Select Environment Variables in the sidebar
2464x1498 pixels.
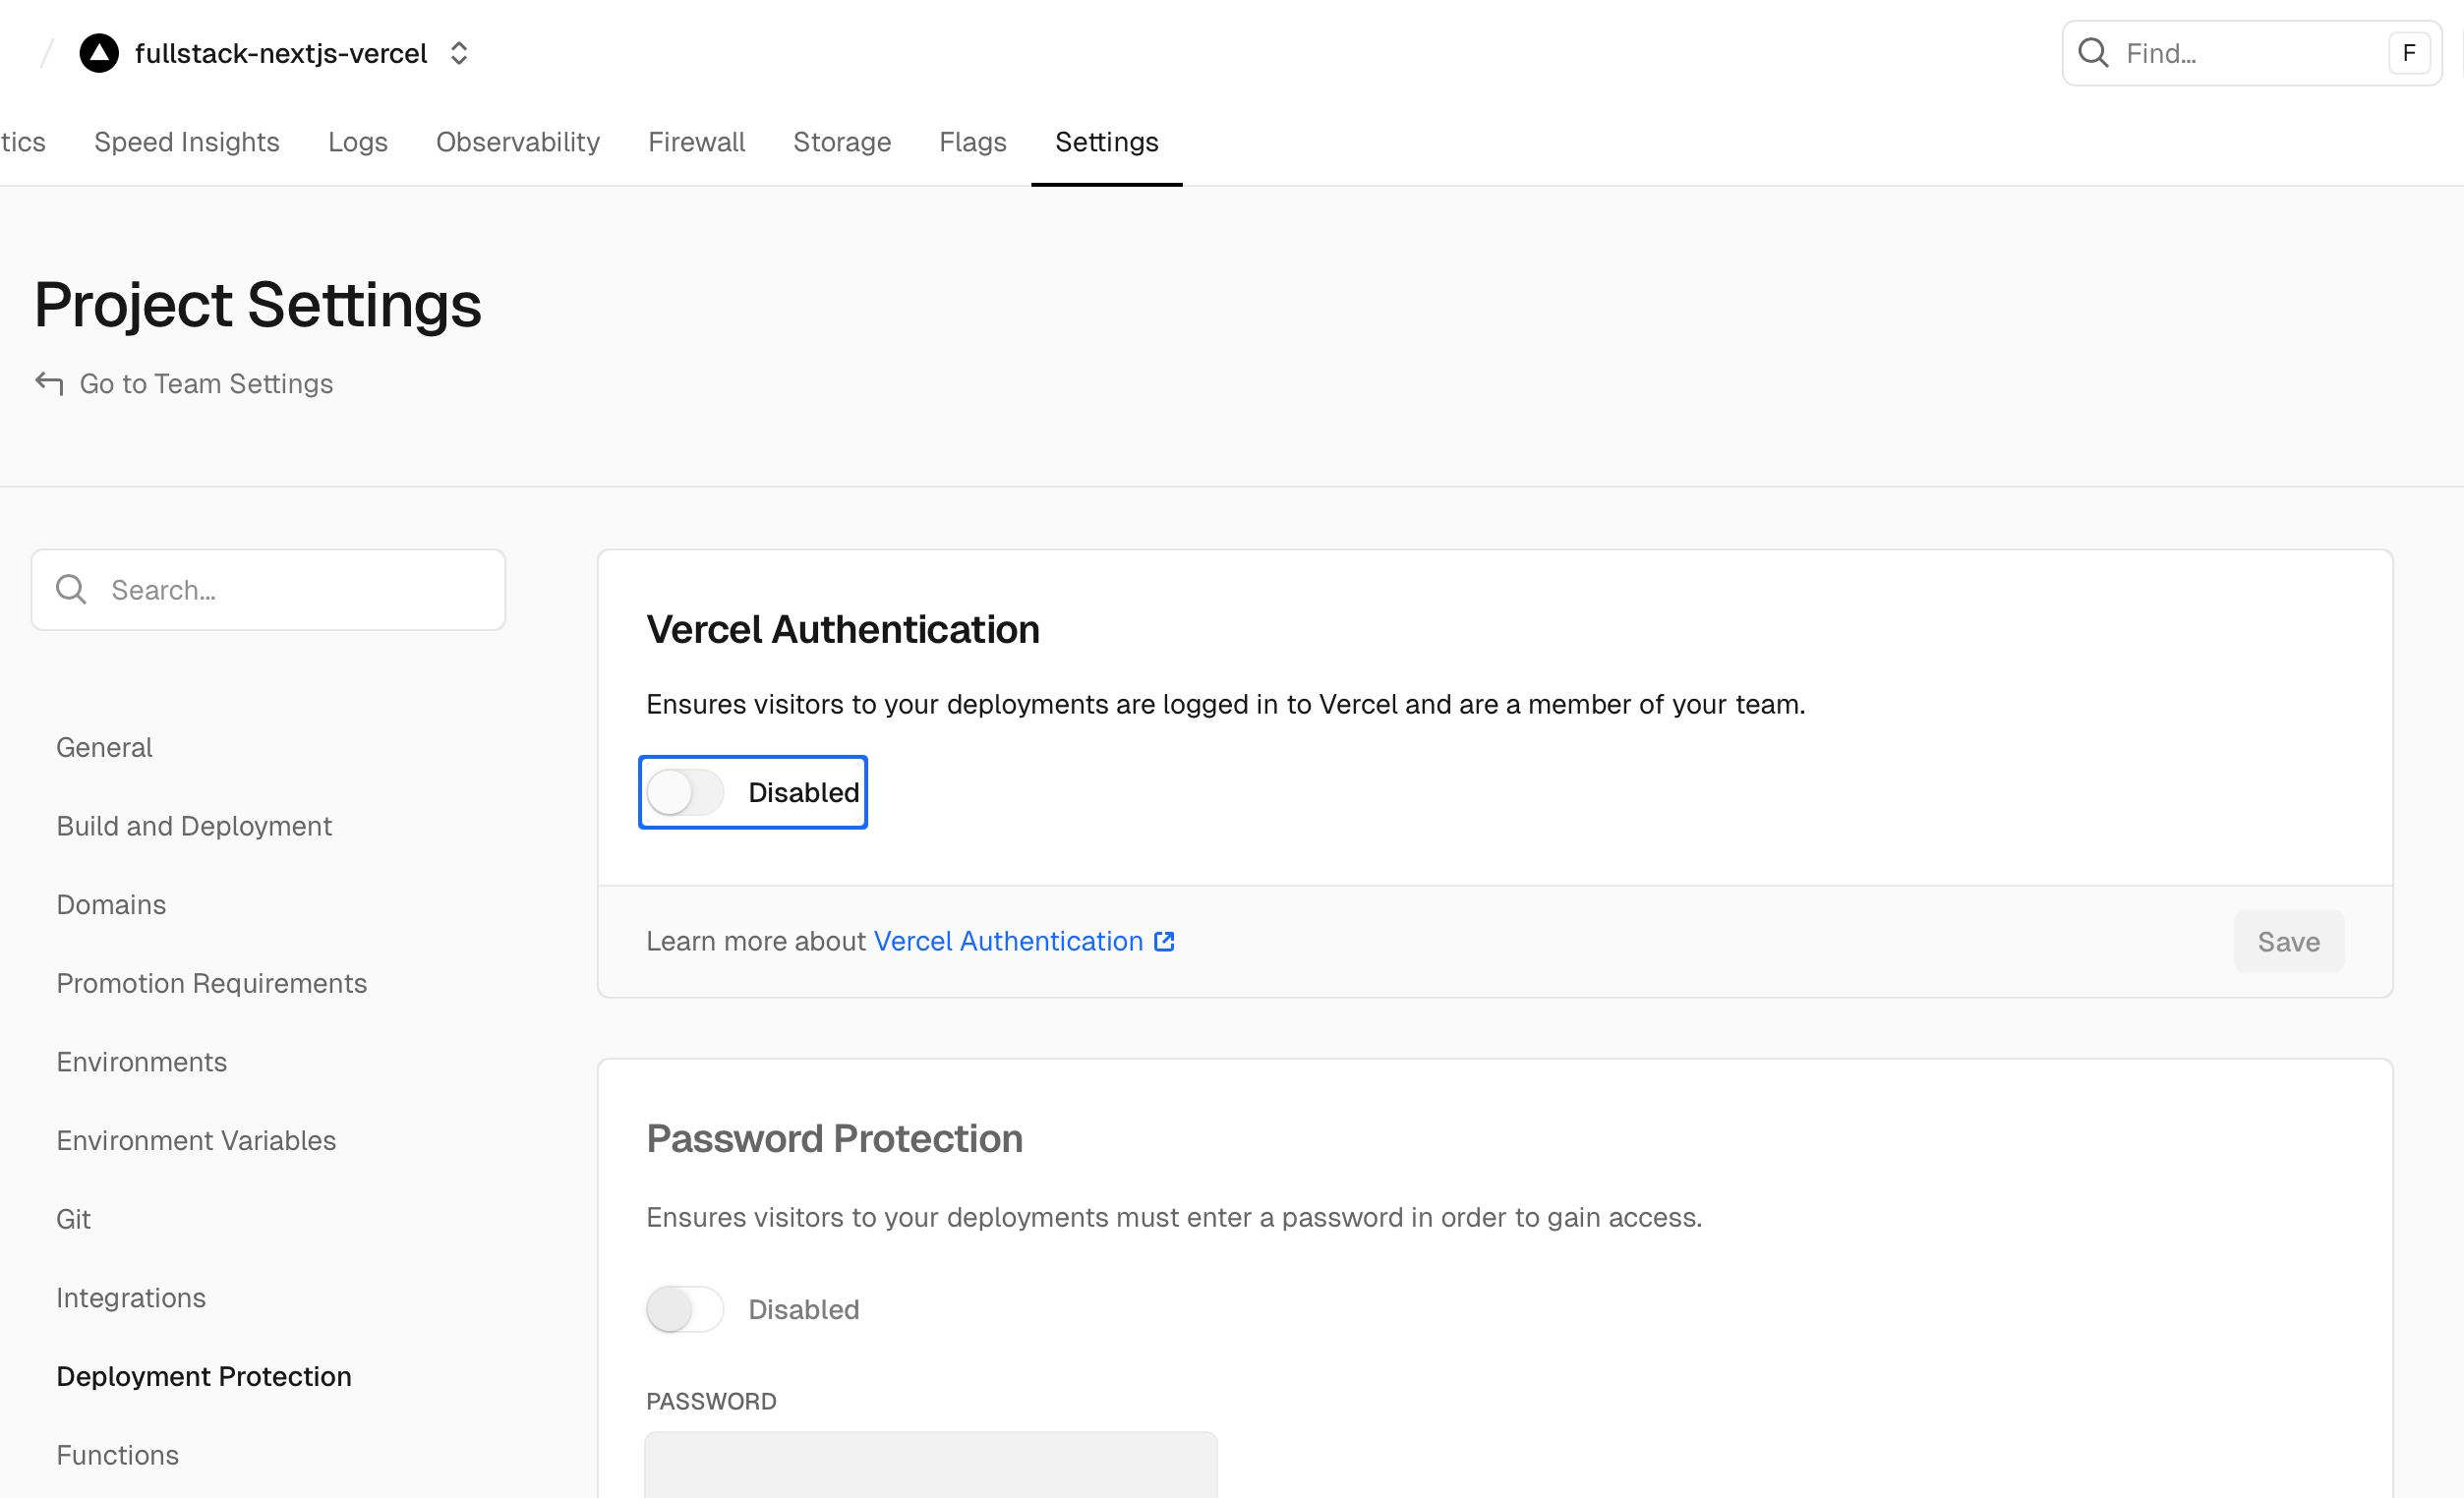coord(196,1140)
